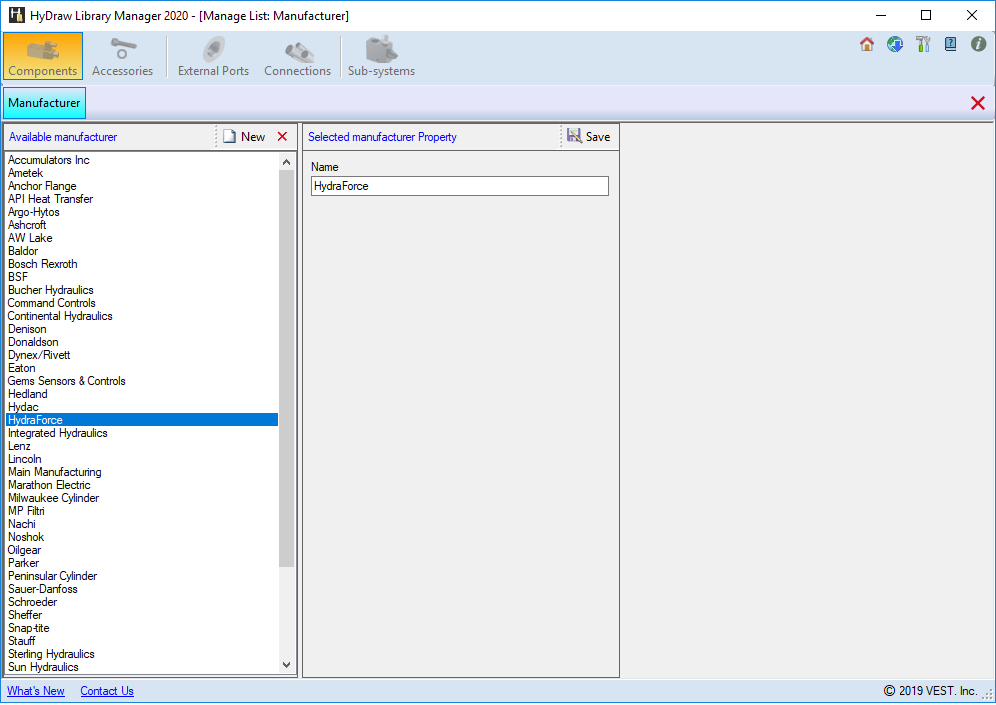Select Eaton manufacturer
Screen dimensions: 996x705
tap(142, 368)
